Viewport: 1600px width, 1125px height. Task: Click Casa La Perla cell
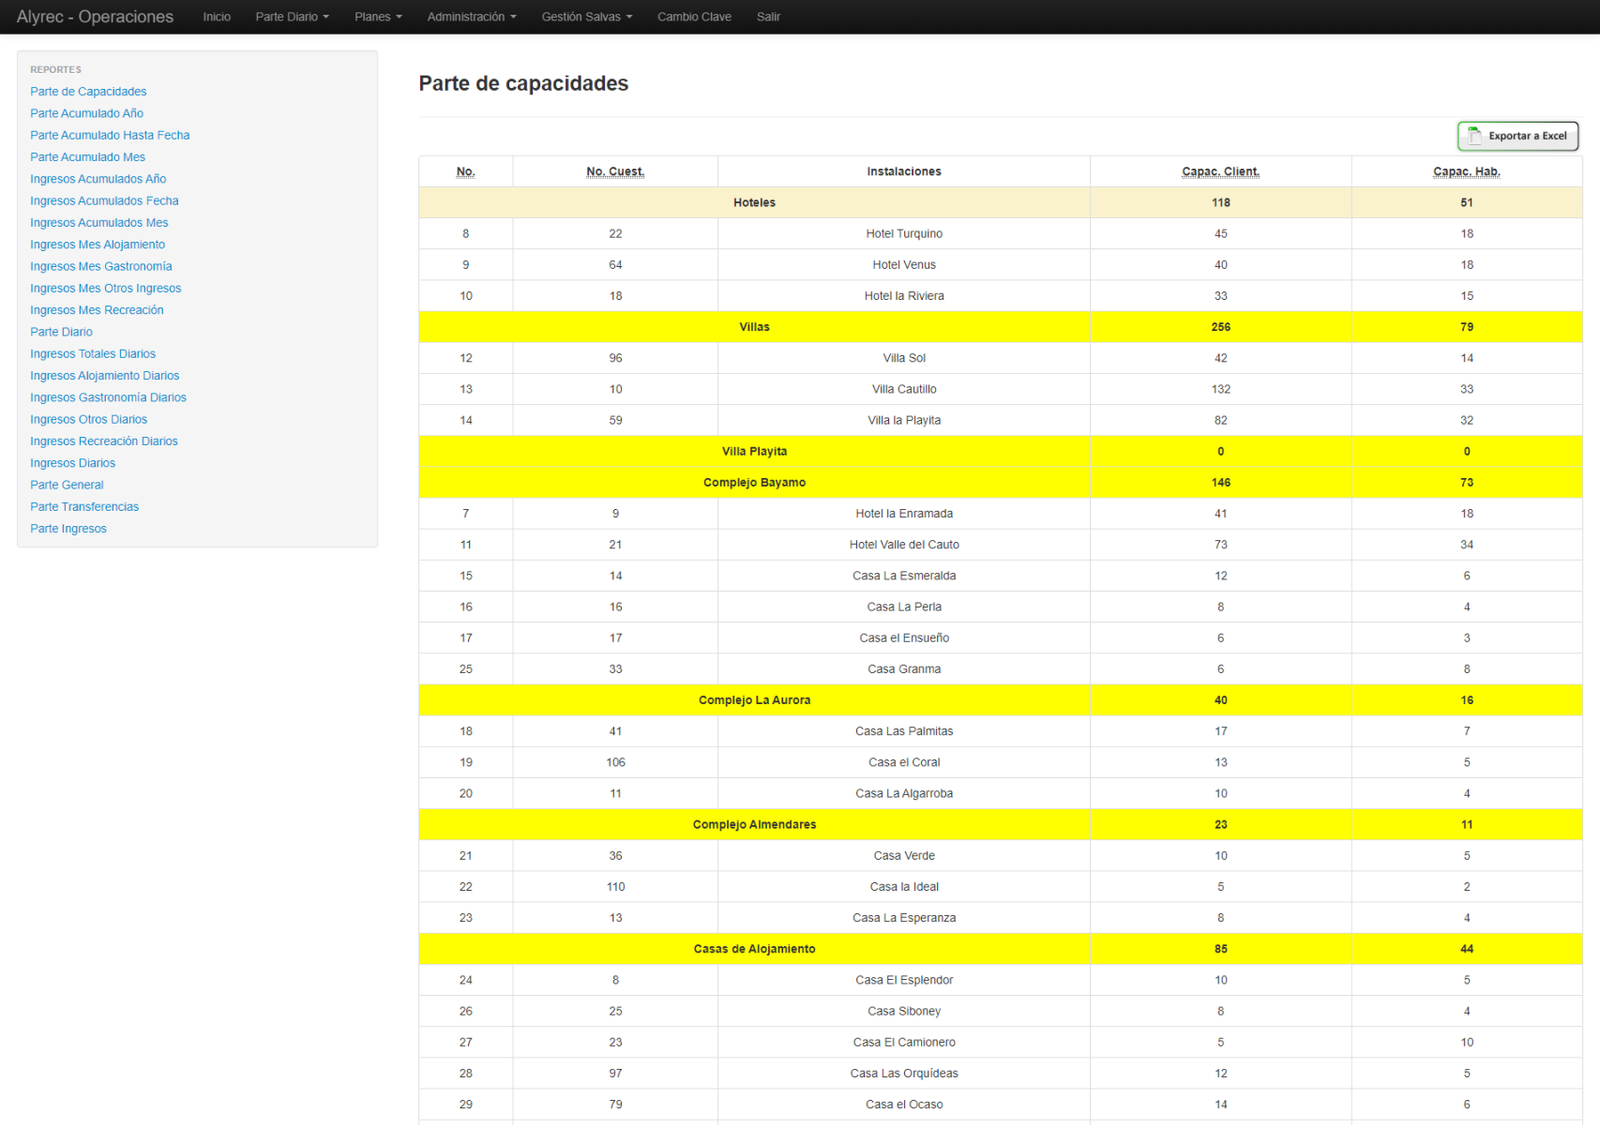pos(904,607)
